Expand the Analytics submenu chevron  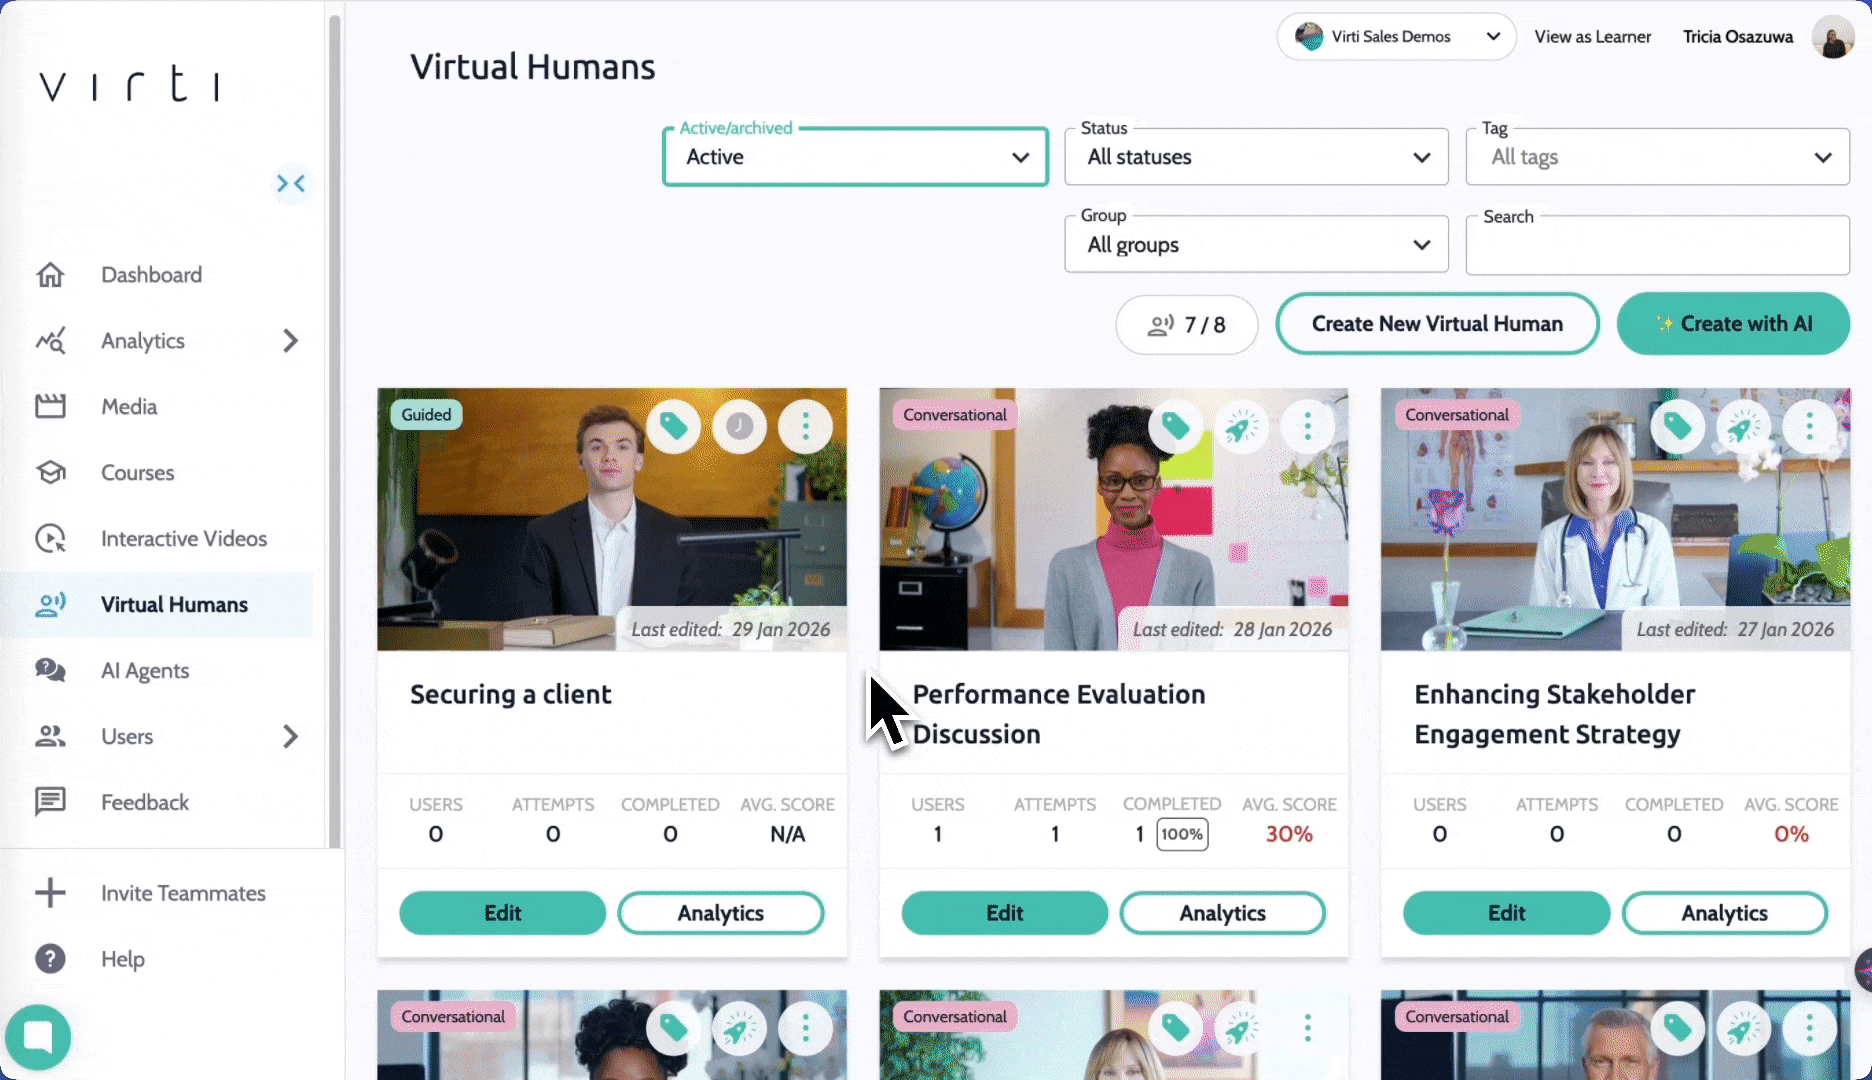coord(290,341)
